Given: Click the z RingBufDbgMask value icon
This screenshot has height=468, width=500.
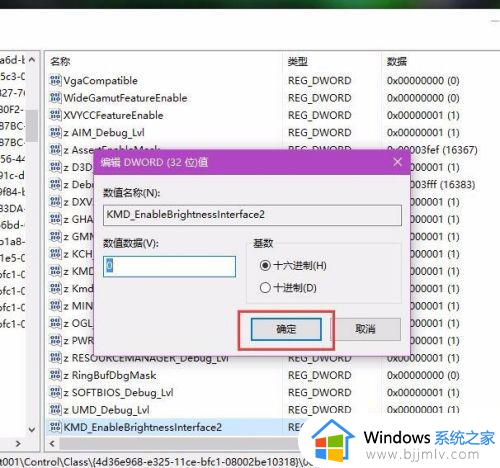Looking at the screenshot, I should pos(55,375).
